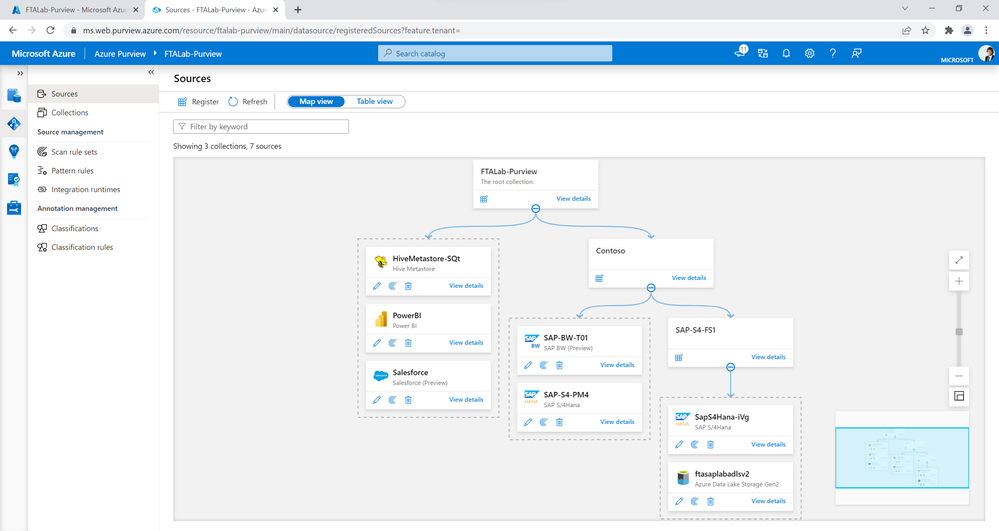
Task: Bookmark this page with the star icon
Action: [x=925, y=30]
